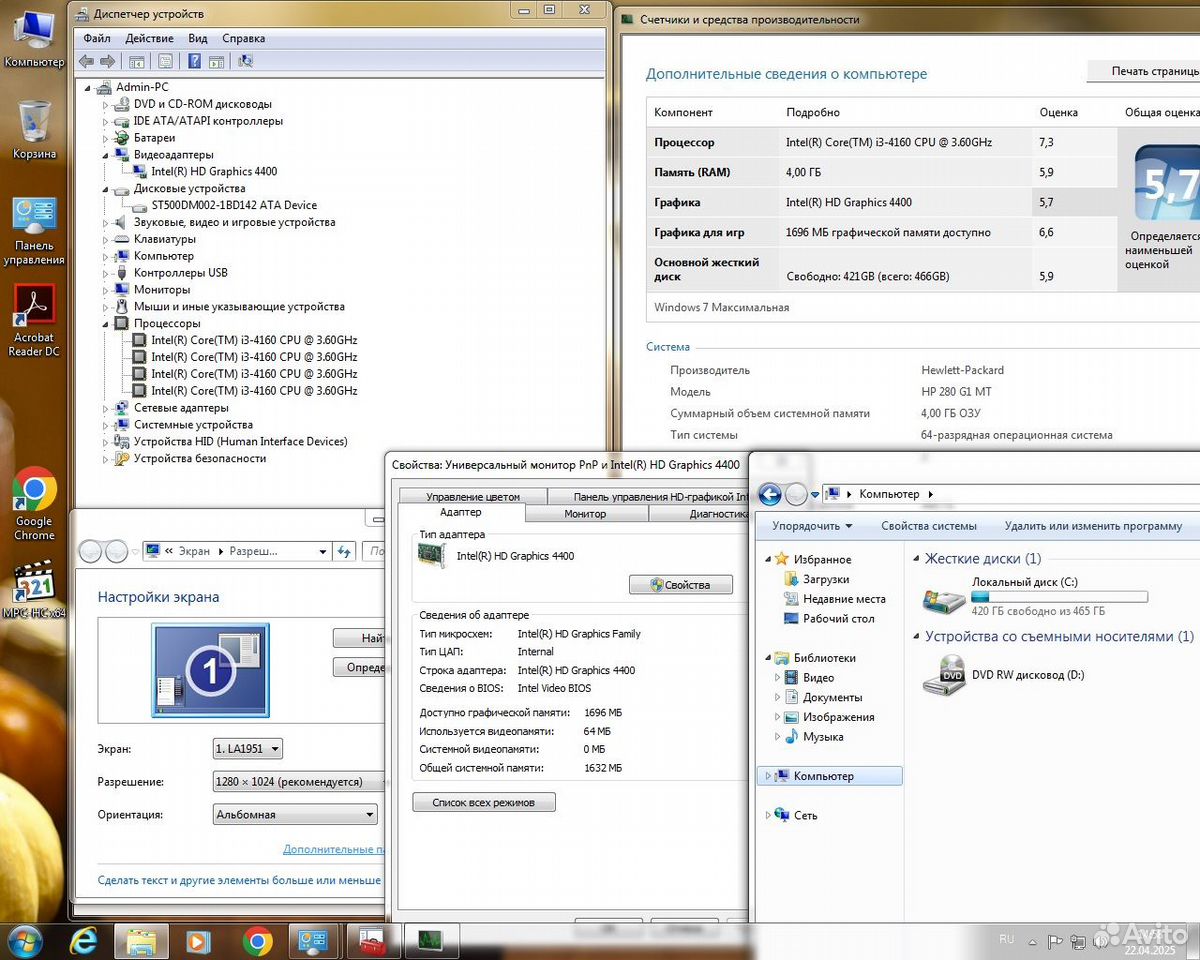Select Acrobat Reader DC desktop icon

[34, 321]
